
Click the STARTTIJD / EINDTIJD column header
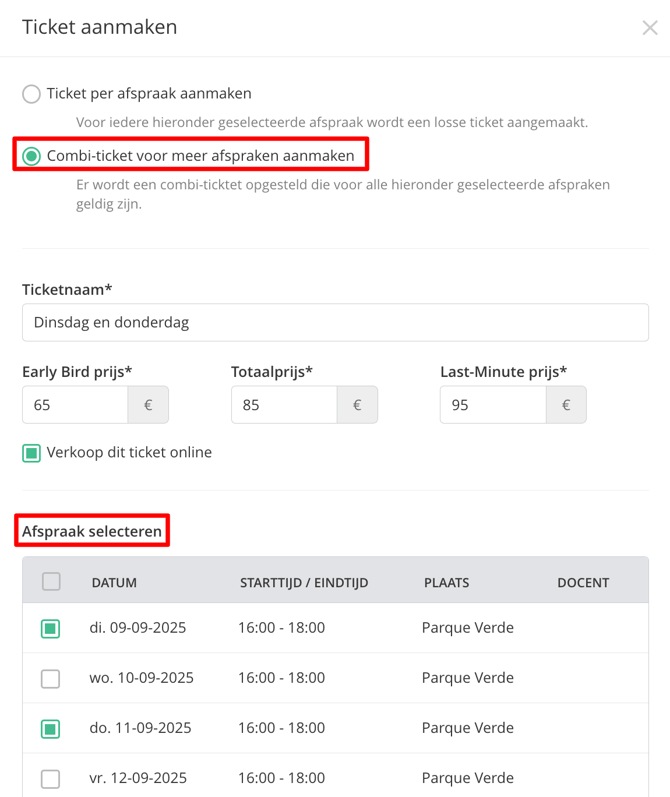[x=304, y=583]
